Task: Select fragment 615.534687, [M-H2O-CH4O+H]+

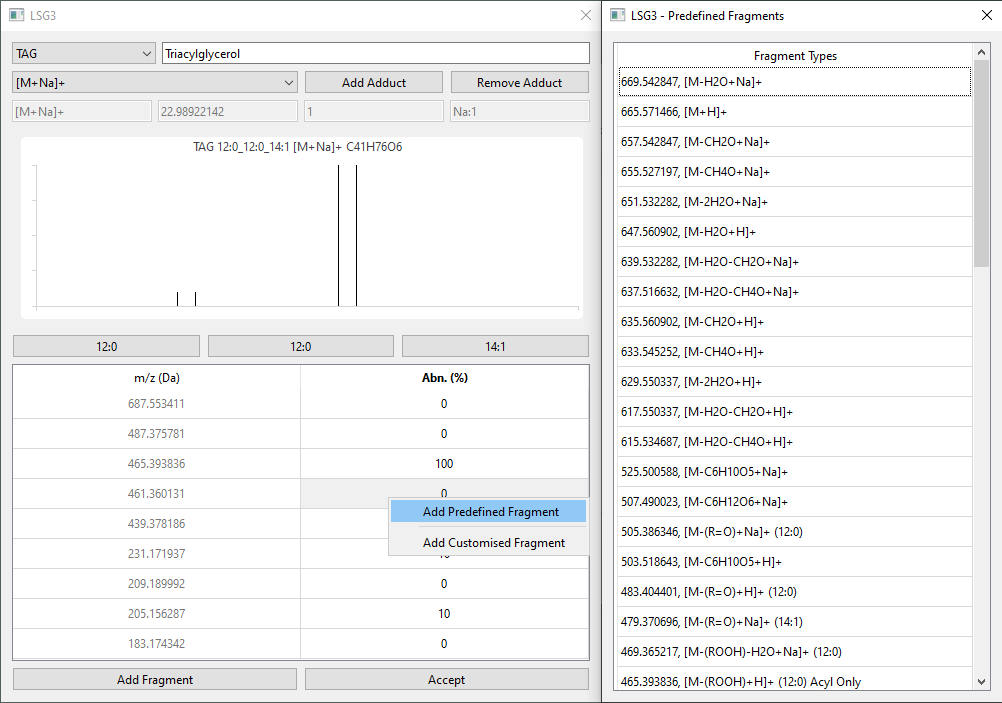Action: click(795, 442)
